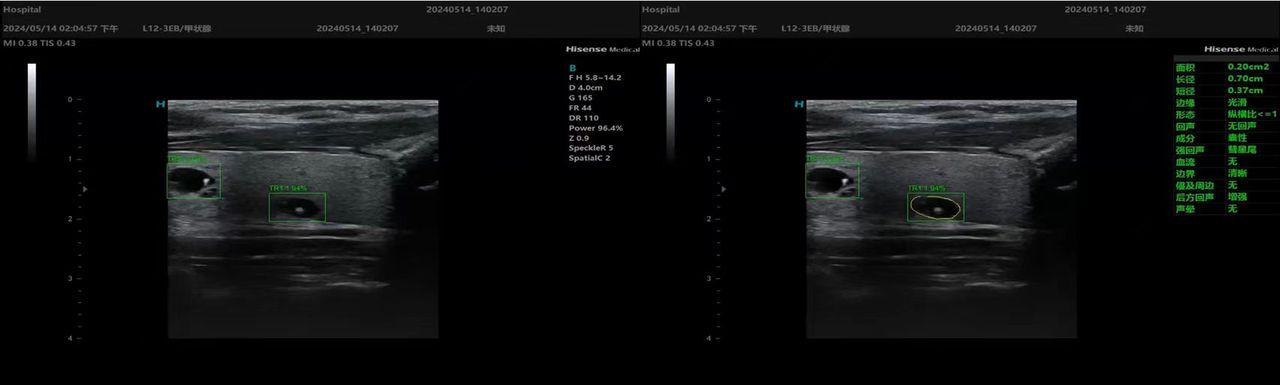Click depth scale mark '2' in B-parameter view
Image resolution: width=1280 pixels, height=385 pixels.
(69, 219)
